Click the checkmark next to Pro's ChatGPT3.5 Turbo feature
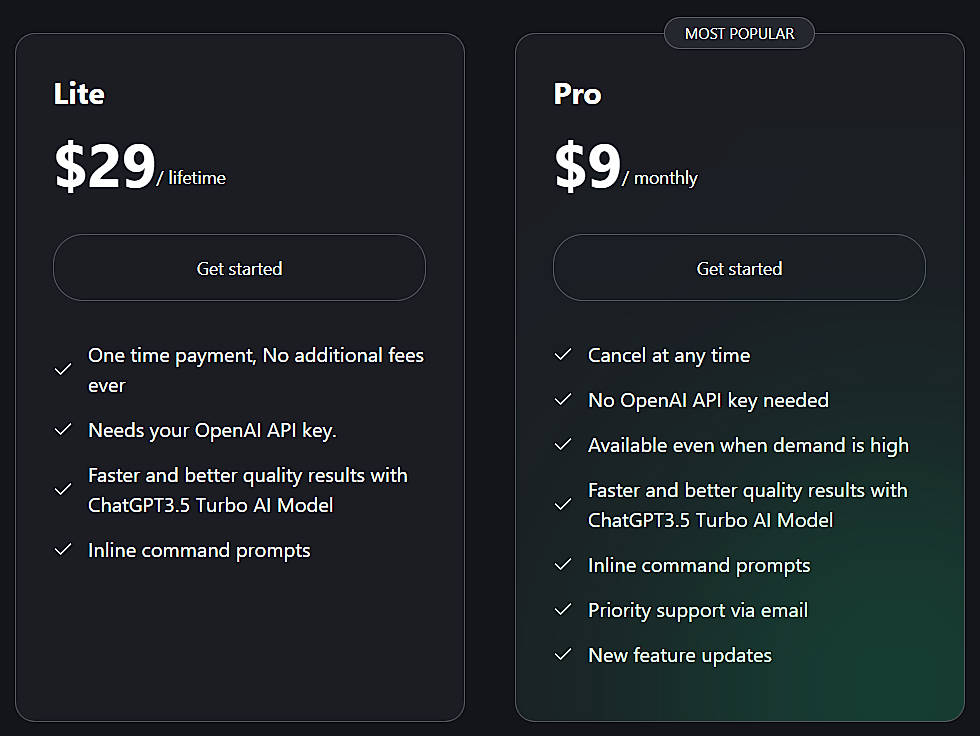The width and height of the screenshot is (980, 736). 562,504
